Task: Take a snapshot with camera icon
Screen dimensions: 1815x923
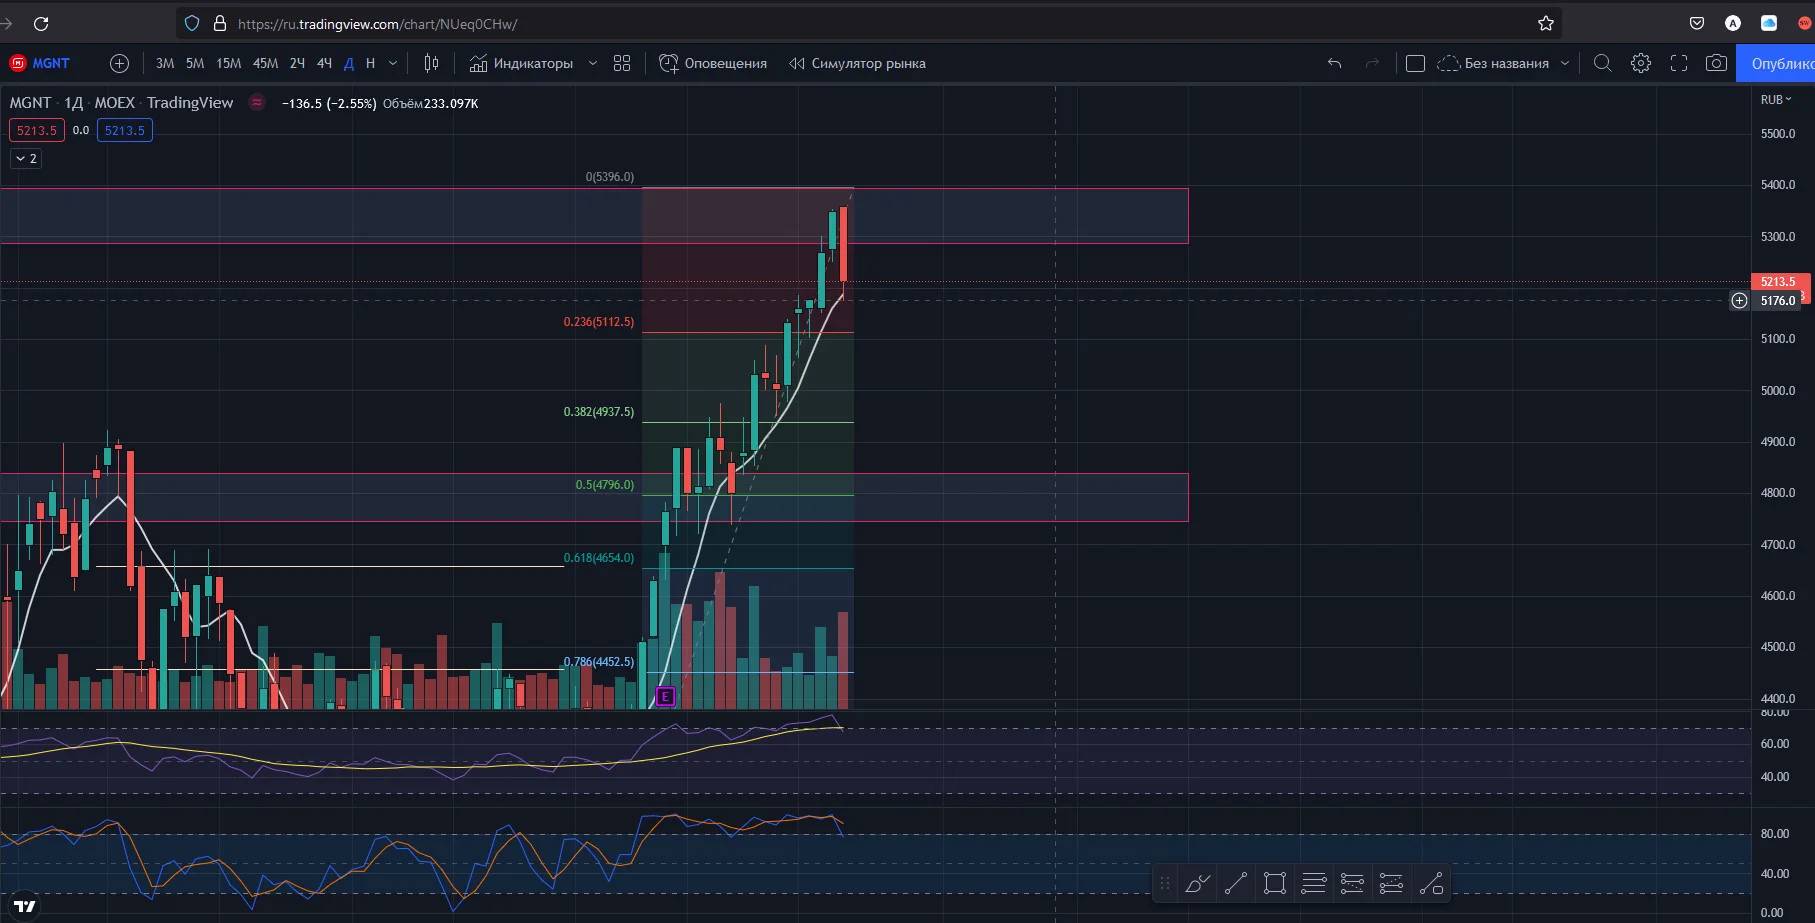Action: coord(1716,63)
